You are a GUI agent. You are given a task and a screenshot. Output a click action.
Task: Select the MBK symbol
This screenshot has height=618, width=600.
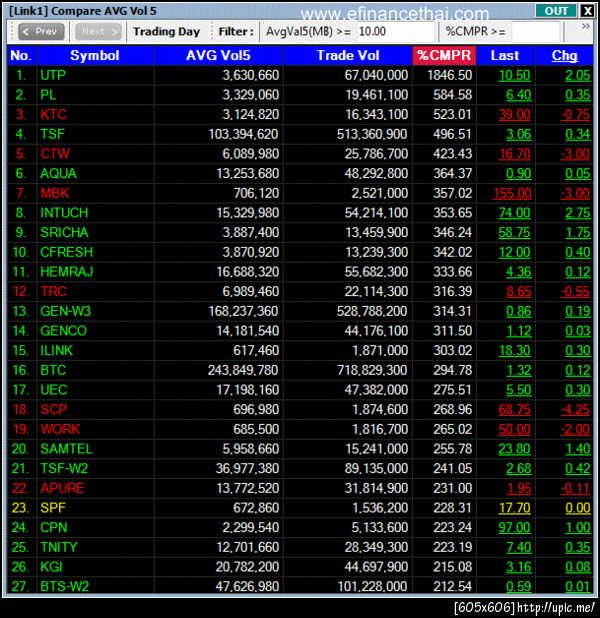(x=54, y=193)
